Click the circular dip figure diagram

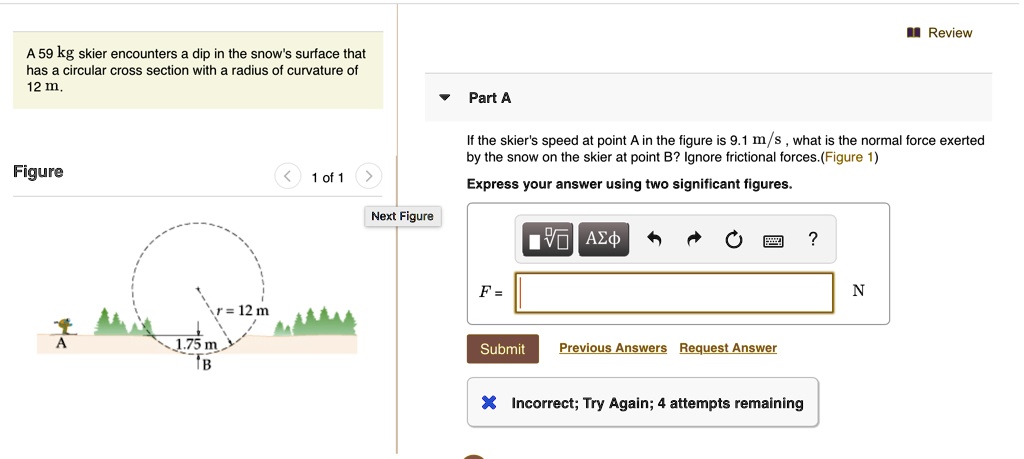click(195, 290)
